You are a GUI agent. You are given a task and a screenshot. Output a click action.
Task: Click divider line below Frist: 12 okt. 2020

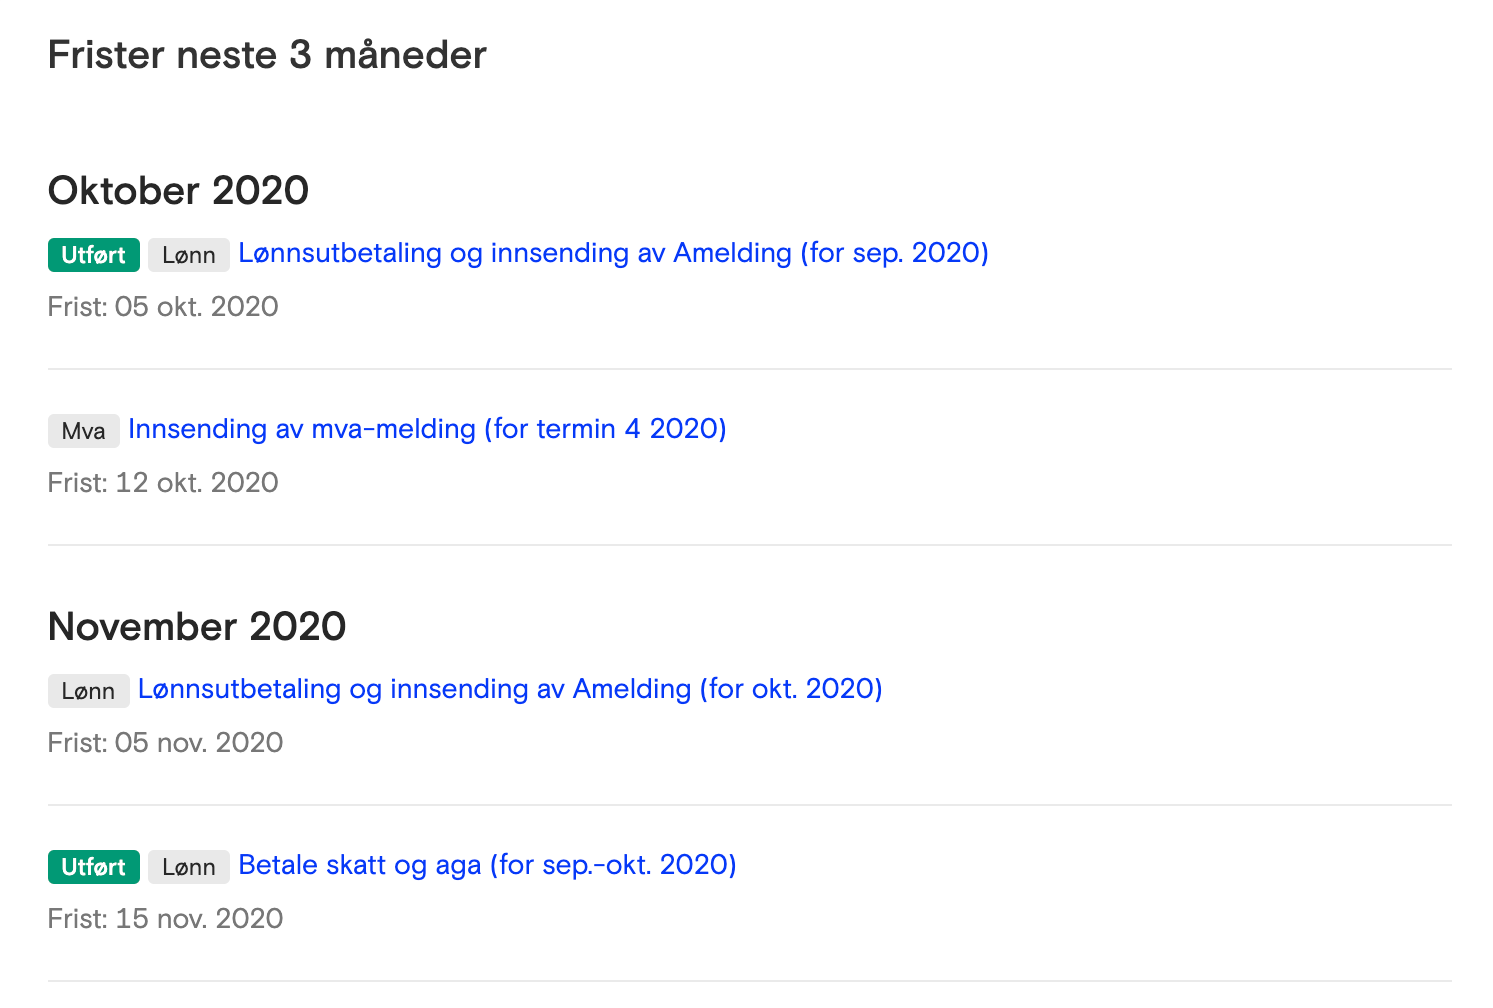(750, 545)
